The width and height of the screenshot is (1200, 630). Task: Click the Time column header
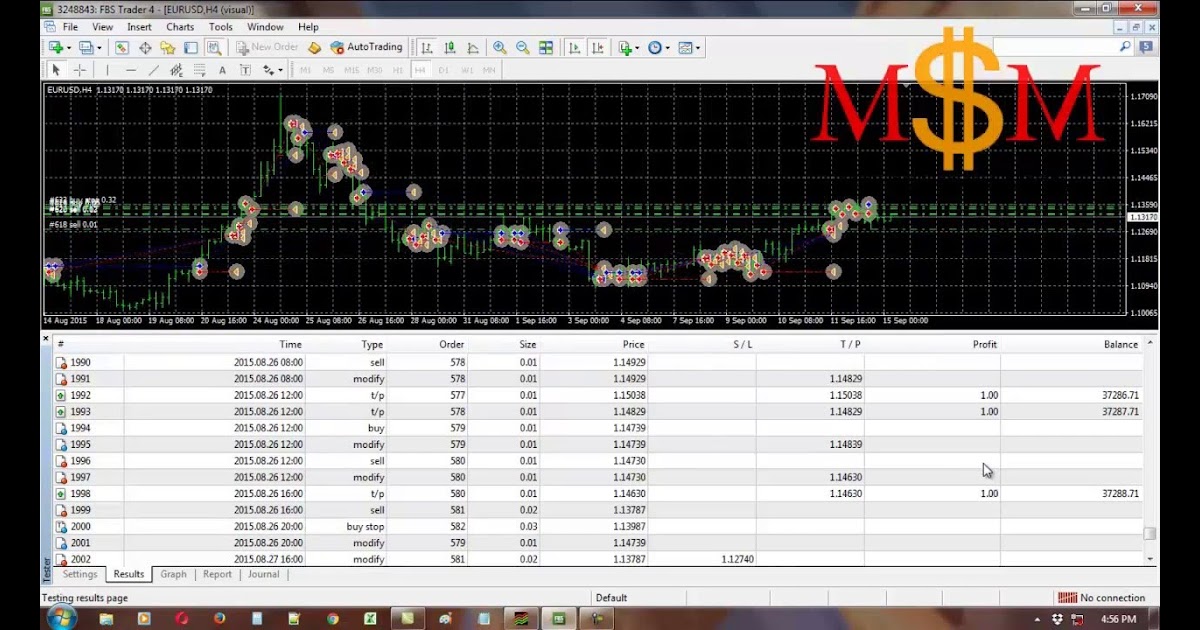click(214, 344)
